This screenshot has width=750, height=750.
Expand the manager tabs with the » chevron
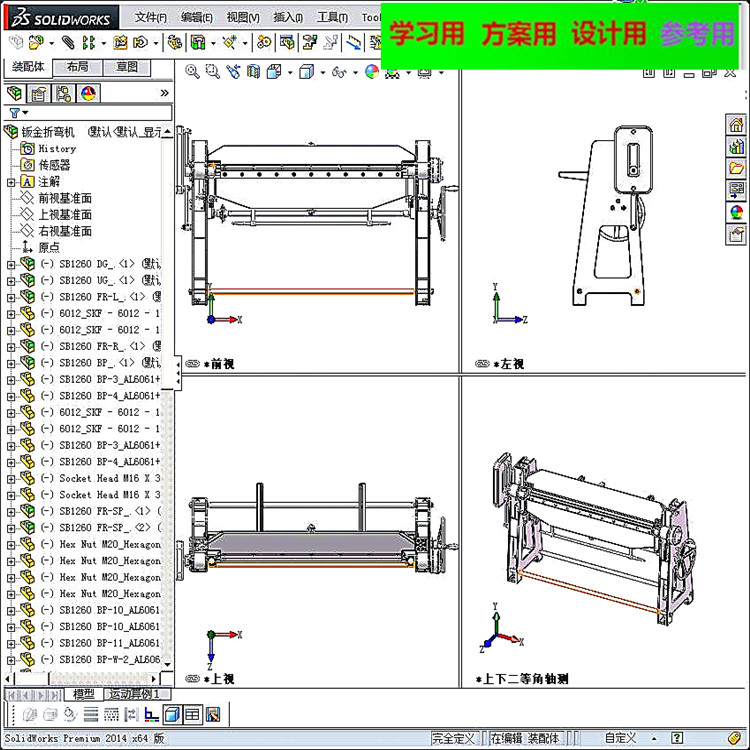[165, 93]
